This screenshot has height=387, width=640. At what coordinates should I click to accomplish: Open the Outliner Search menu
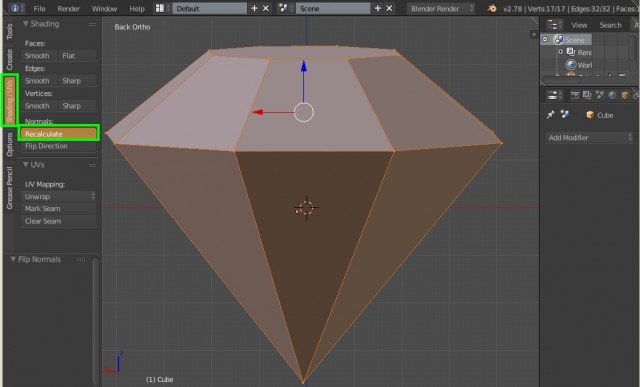coord(610,25)
